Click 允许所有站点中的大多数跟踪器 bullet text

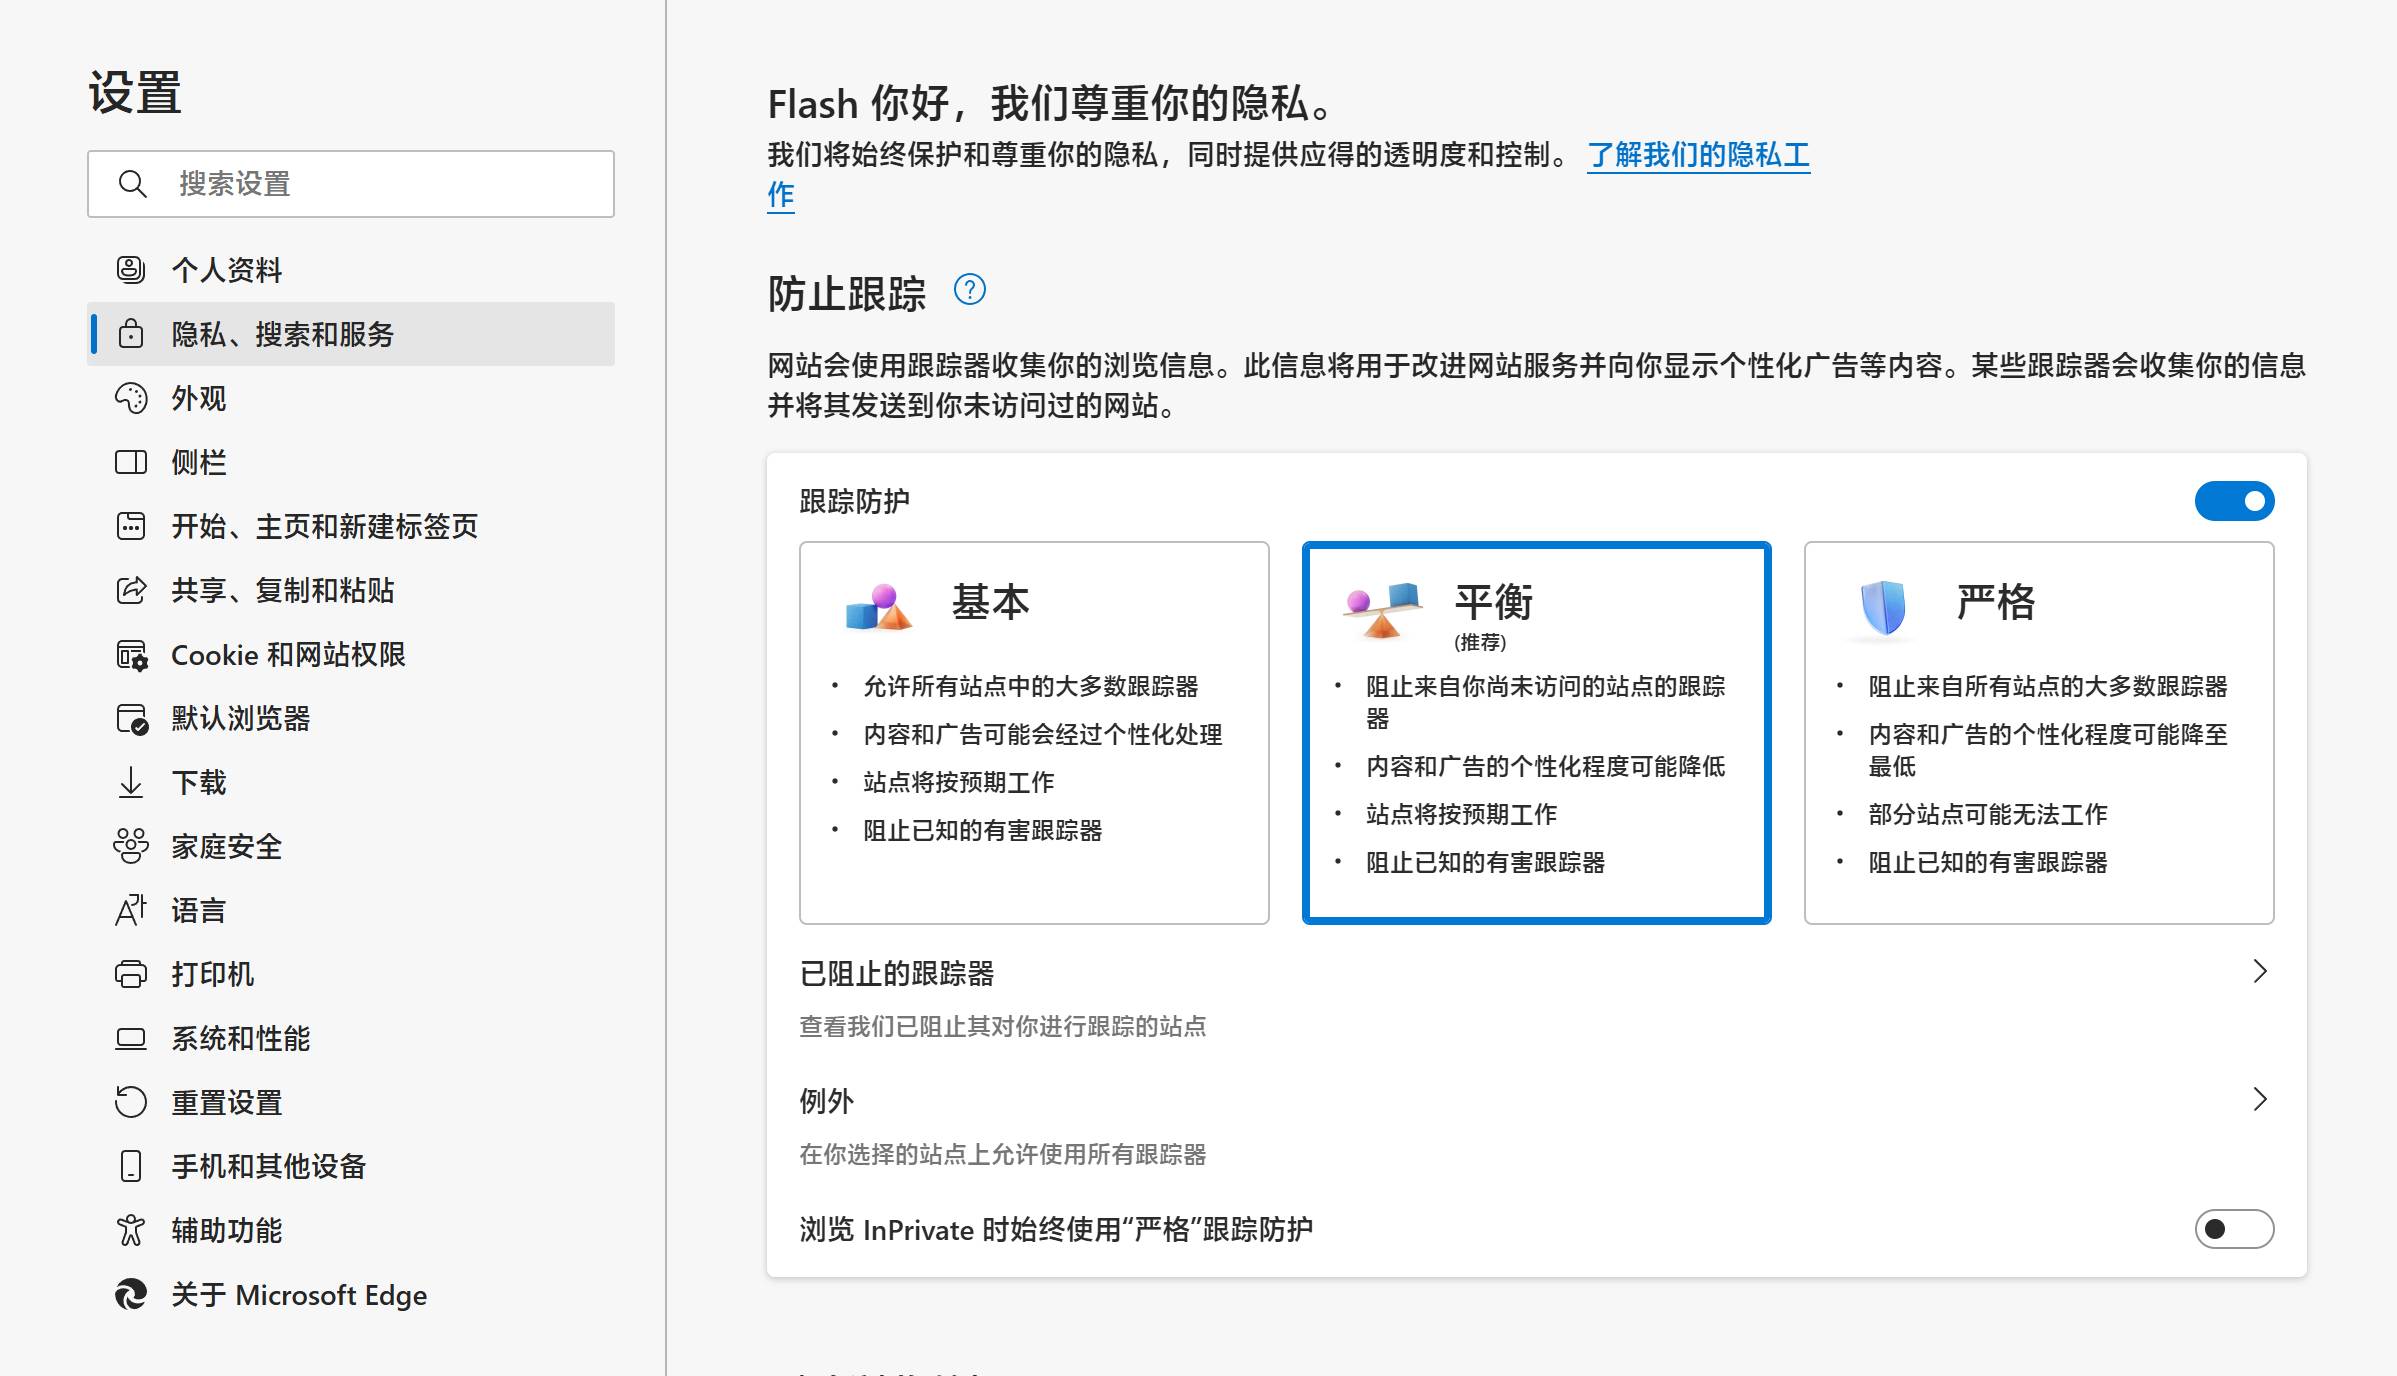tap(1031, 686)
